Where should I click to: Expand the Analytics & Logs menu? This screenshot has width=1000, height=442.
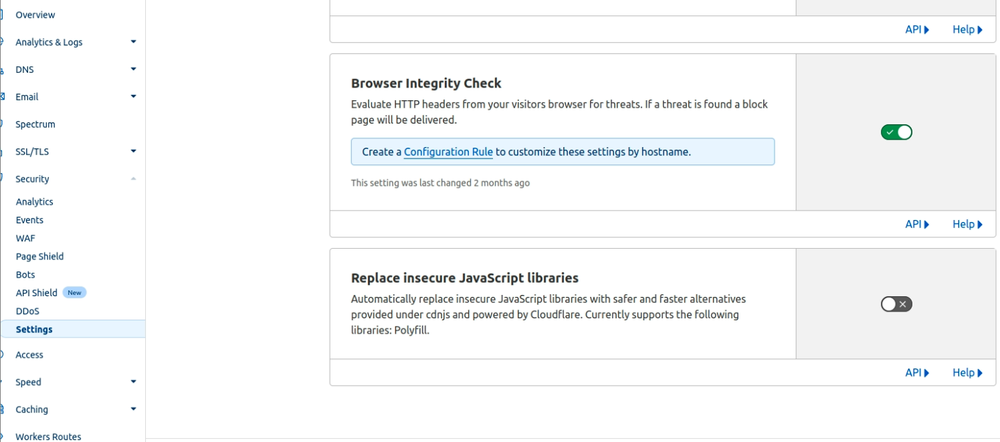pos(133,42)
